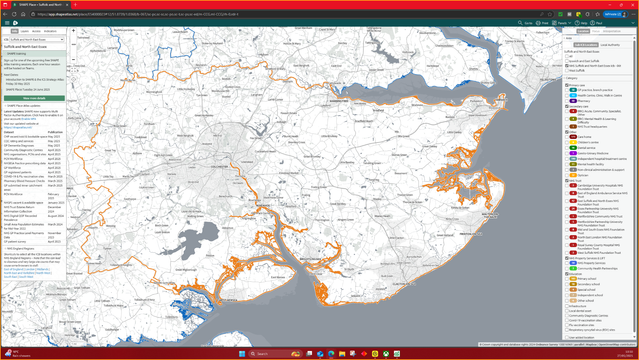Select the Local Authority tab
The height and width of the screenshot is (360, 639).
pos(610,45)
